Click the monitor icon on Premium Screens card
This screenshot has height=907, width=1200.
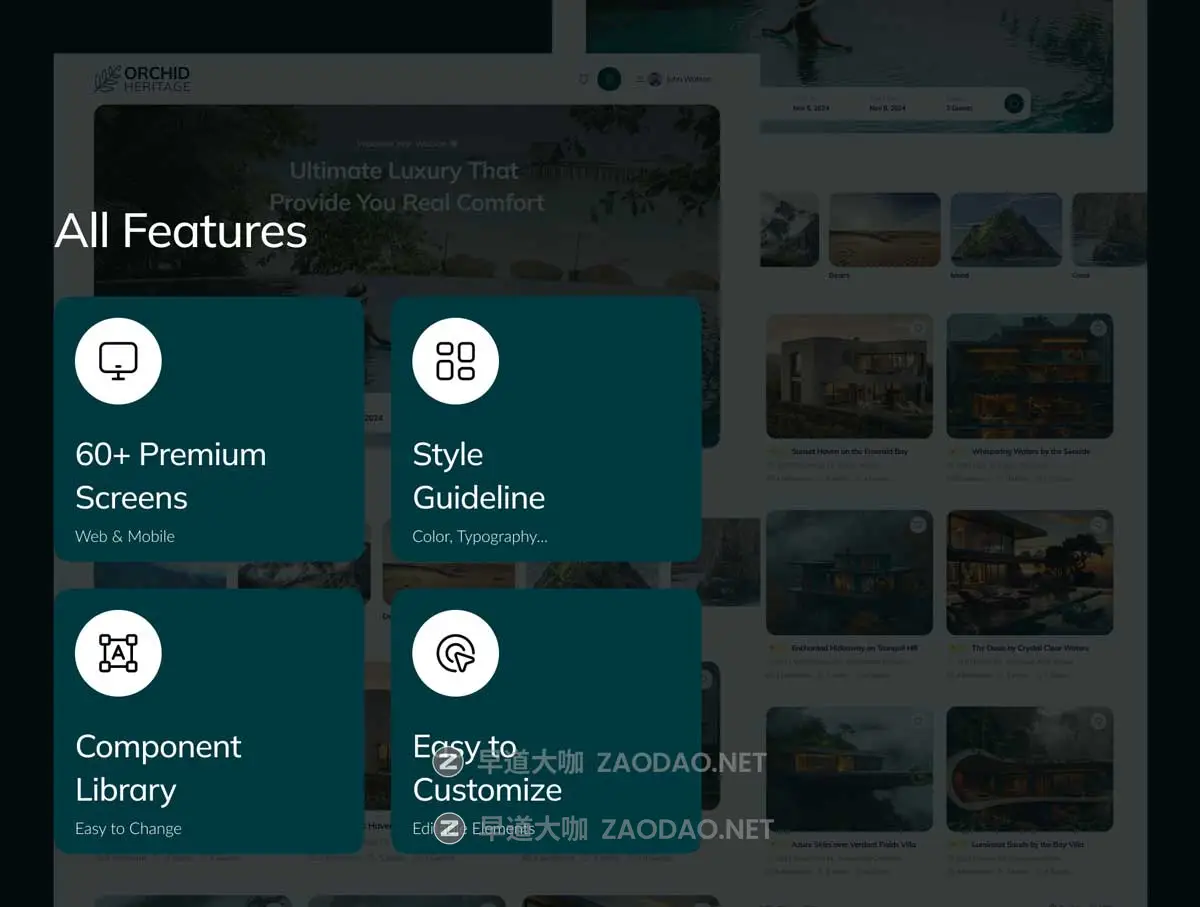pos(118,361)
